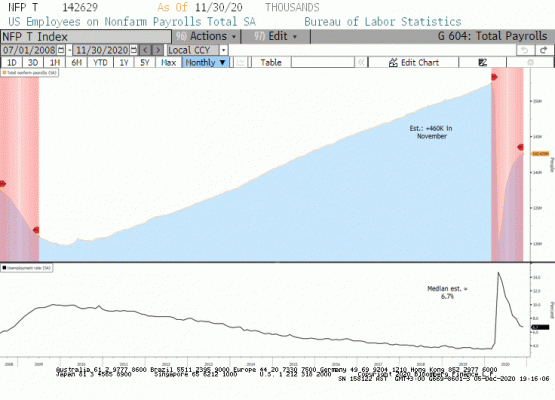The width and height of the screenshot is (555, 400).
Task: Click the red marker at the latest payrolls value
Action: click(x=520, y=147)
